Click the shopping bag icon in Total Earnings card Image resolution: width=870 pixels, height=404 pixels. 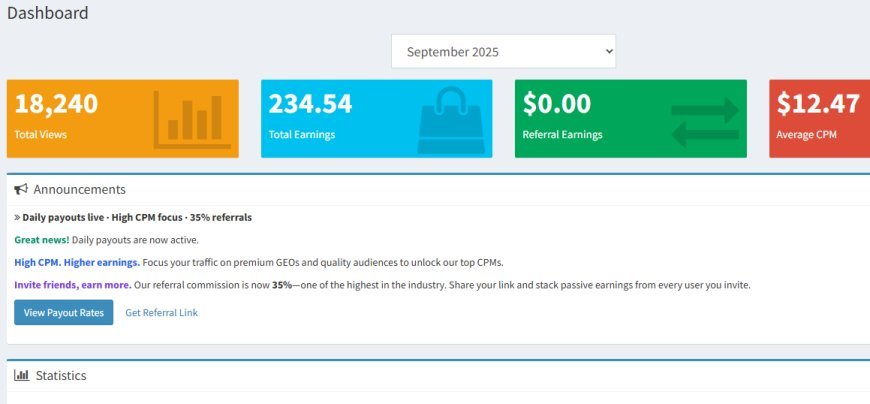[449, 119]
